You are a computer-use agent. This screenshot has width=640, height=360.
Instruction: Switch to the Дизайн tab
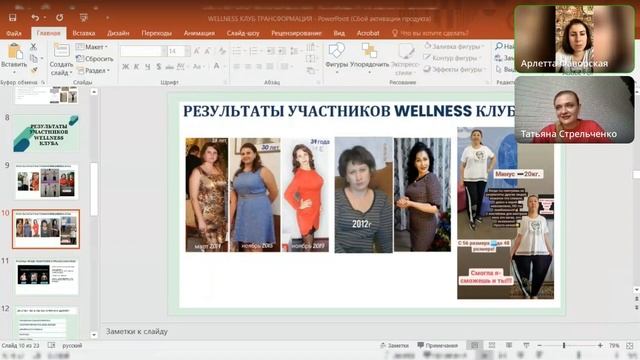point(118,33)
